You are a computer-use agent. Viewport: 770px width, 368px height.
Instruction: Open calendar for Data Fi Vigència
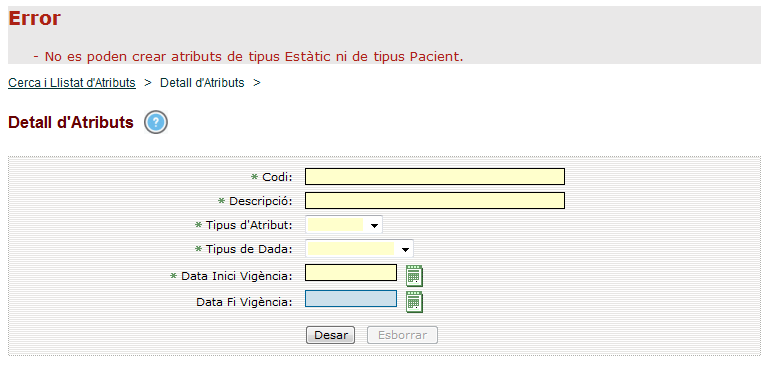(x=414, y=301)
